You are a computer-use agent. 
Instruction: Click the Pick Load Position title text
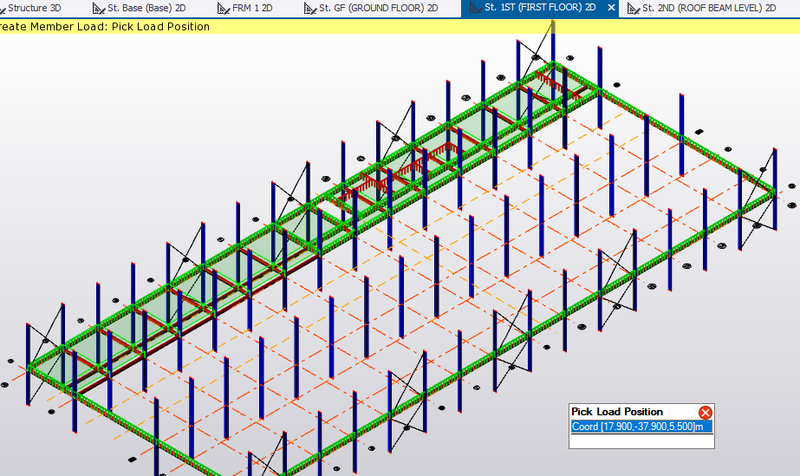(x=617, y=412)
